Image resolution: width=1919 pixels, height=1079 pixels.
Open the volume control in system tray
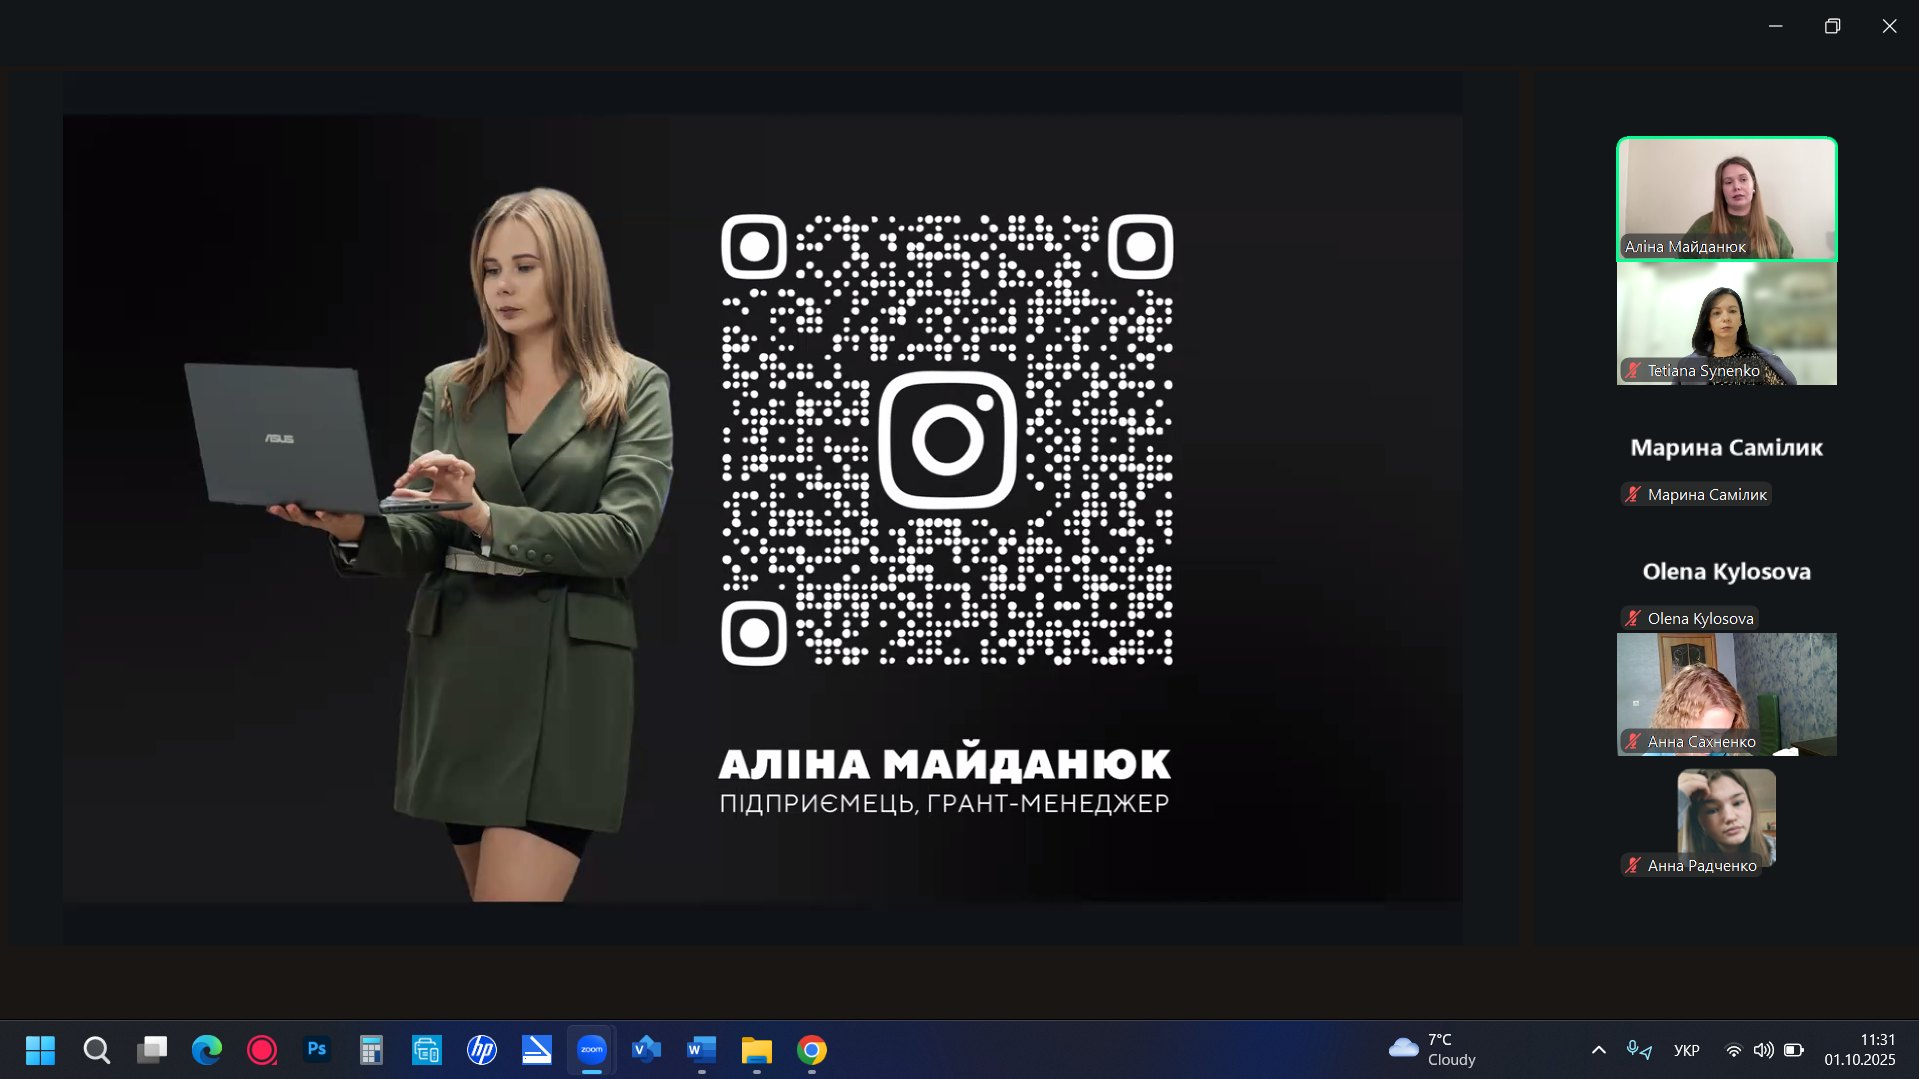coord(1763,1050)
